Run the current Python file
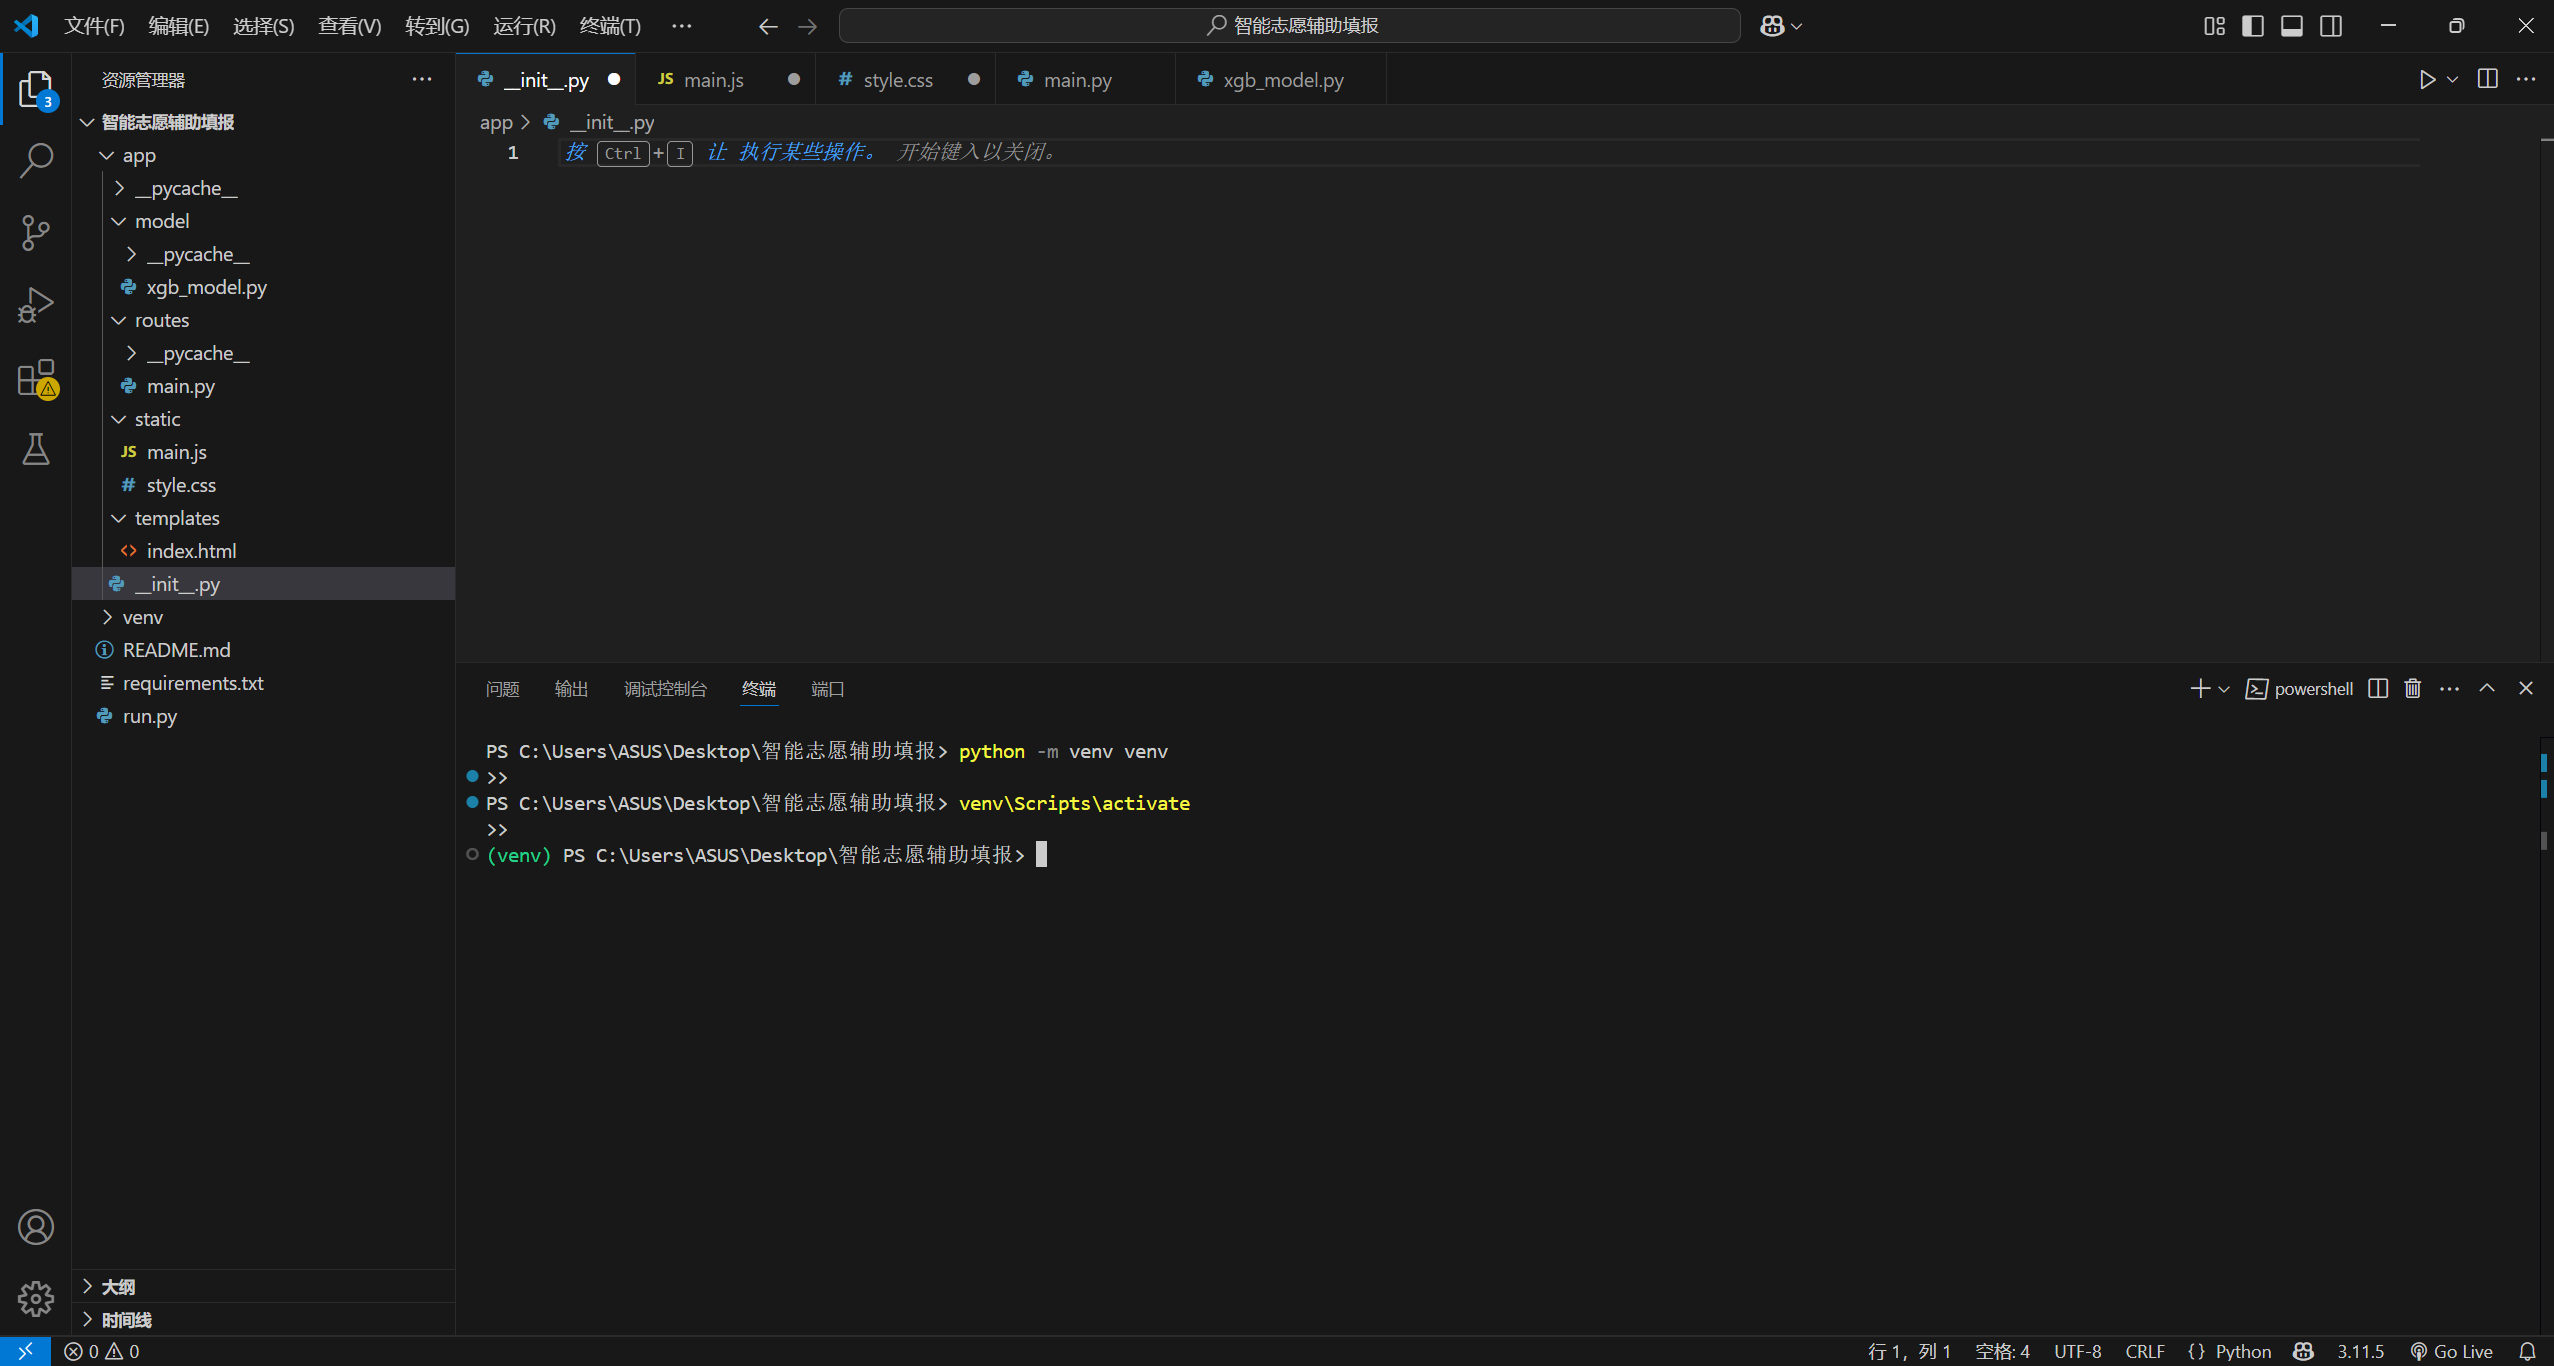Image resolution: width=2554 pixels, height=1366 pixels. click(2425, 79)
